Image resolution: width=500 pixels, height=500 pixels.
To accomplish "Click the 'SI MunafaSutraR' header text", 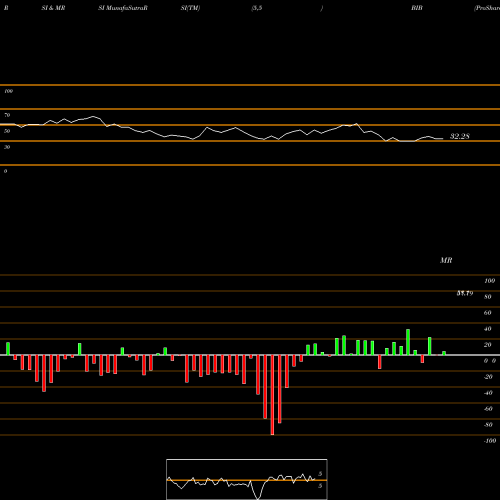I will (123, 8).
